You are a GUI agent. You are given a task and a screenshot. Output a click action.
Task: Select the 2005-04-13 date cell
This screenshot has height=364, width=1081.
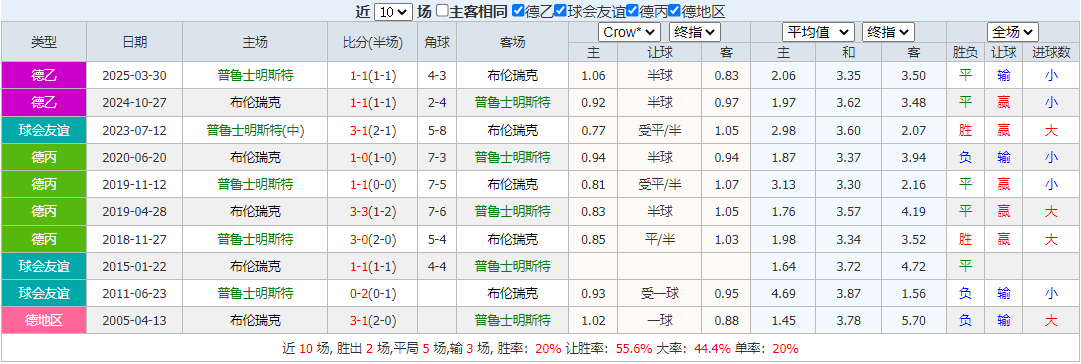pos(134,321)
